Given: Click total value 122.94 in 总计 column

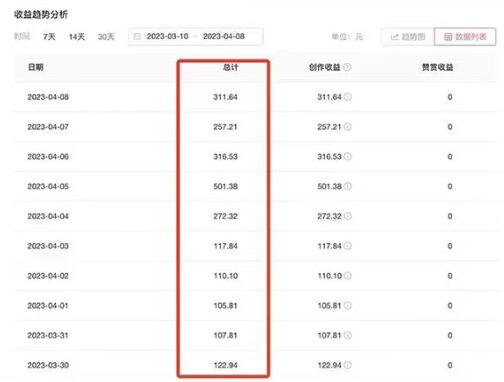Looking at the screenshot, I should click(225, 365).
